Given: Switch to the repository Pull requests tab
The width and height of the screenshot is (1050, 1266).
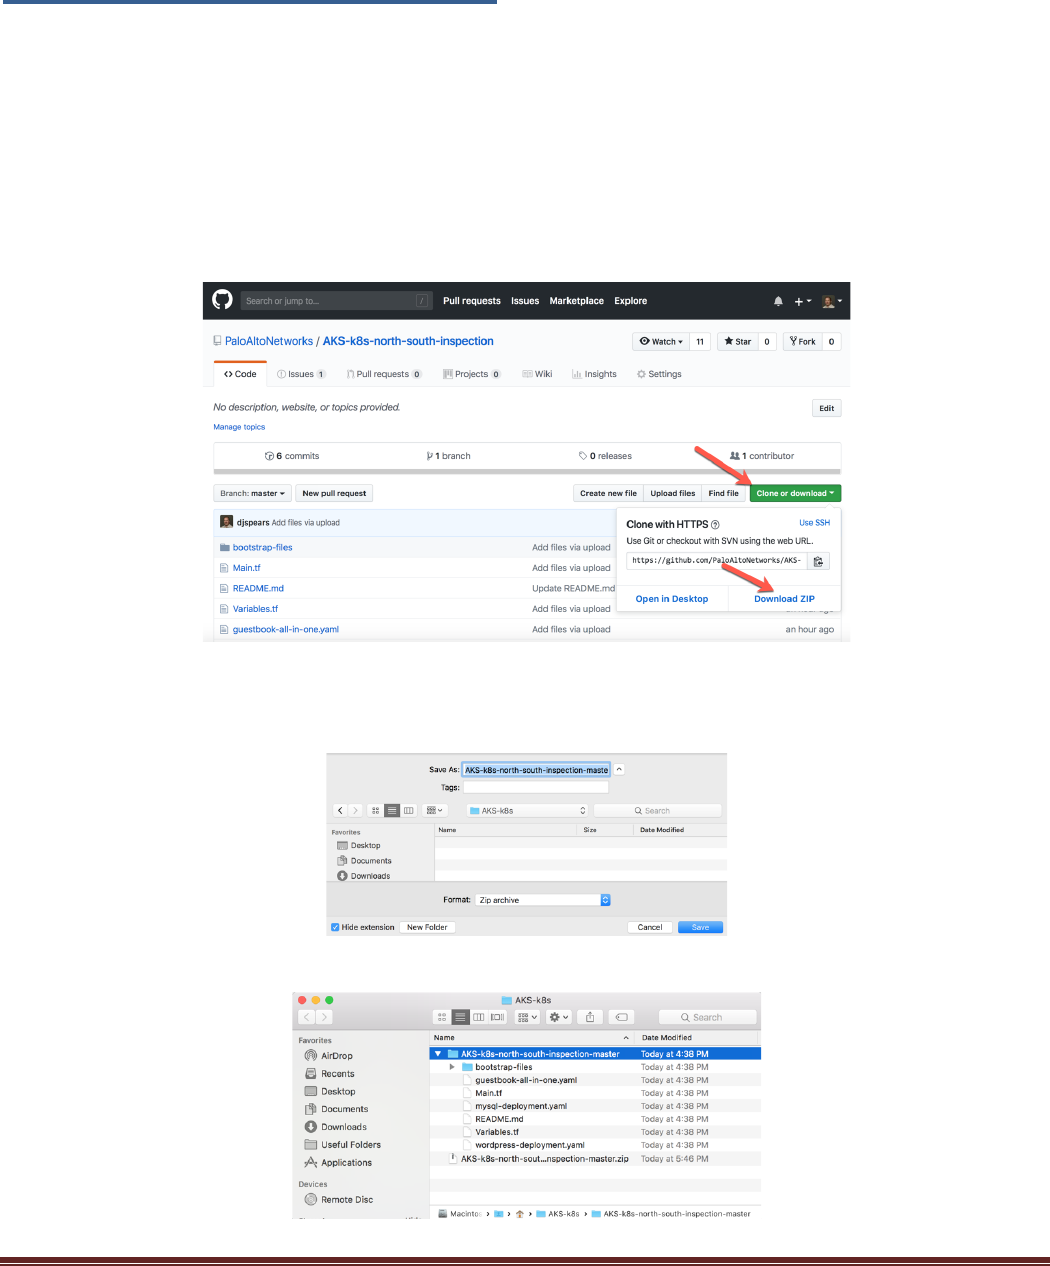Looking at the screenshot, I should click(384, 374).
